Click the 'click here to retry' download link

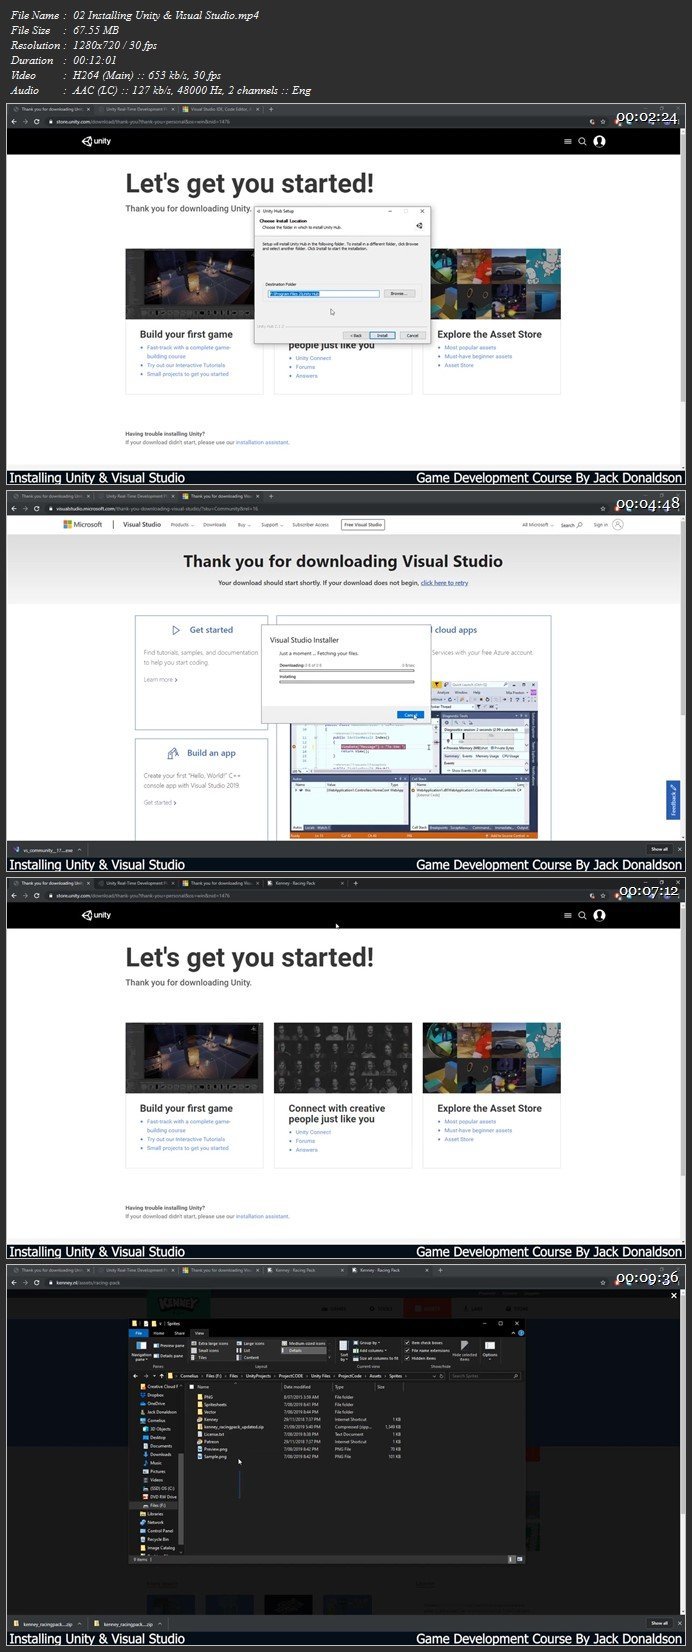(444, 583)
